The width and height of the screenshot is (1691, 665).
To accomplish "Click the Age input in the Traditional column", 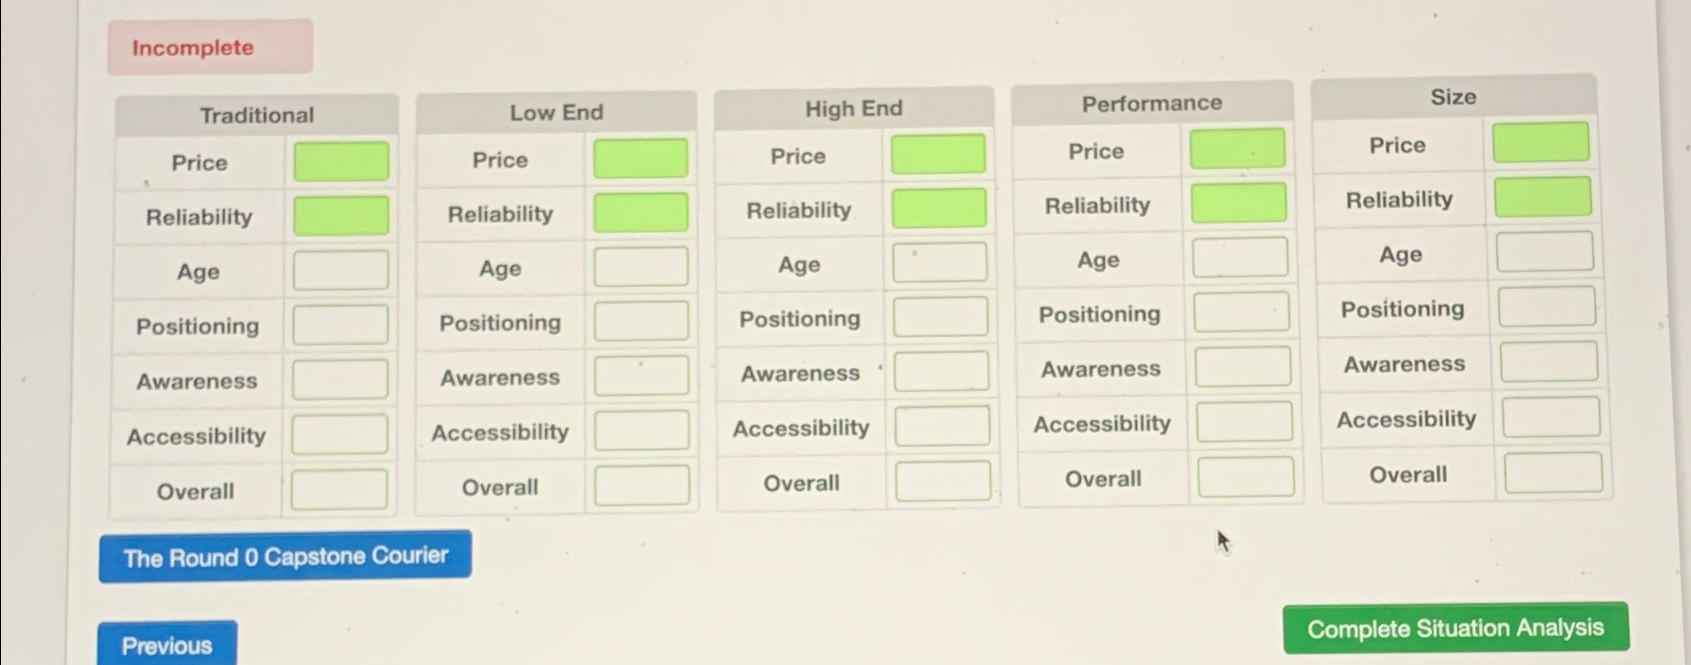I will point(339,267).
